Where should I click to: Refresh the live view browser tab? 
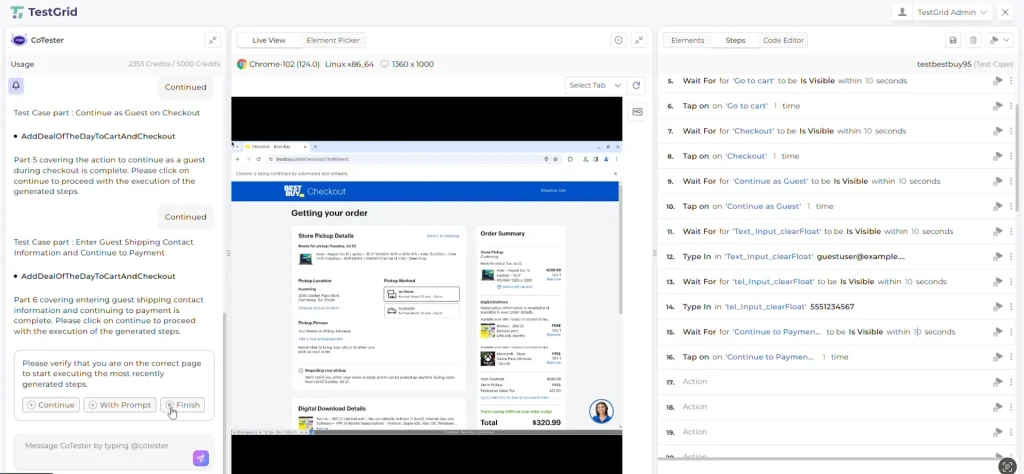point(637,85)
